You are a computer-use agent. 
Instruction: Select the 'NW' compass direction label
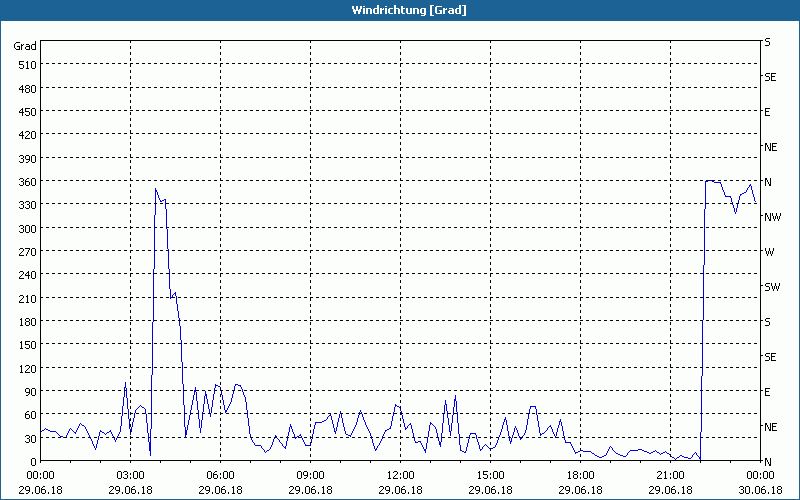(x=772, y=217)
